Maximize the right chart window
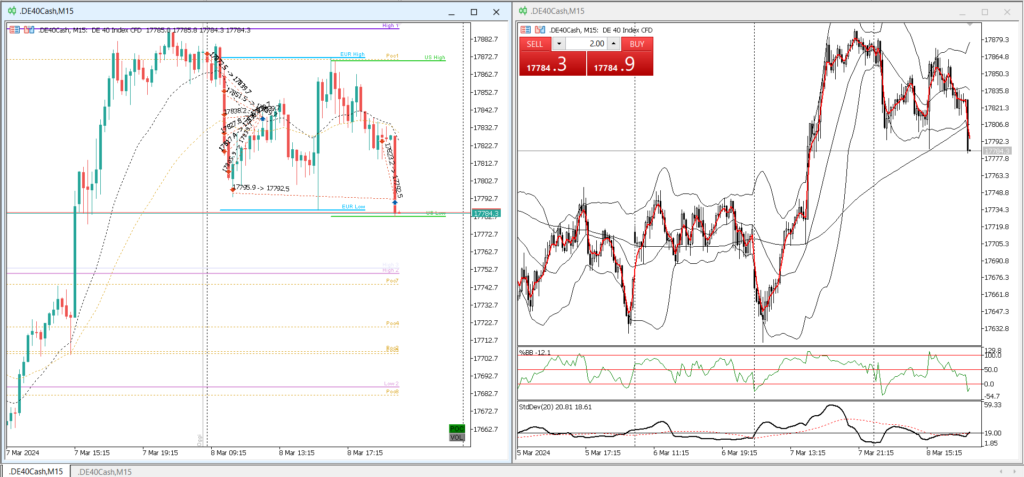Viewport: 1024px width, 477px height. pyautogui.click(x=985, y=12)
